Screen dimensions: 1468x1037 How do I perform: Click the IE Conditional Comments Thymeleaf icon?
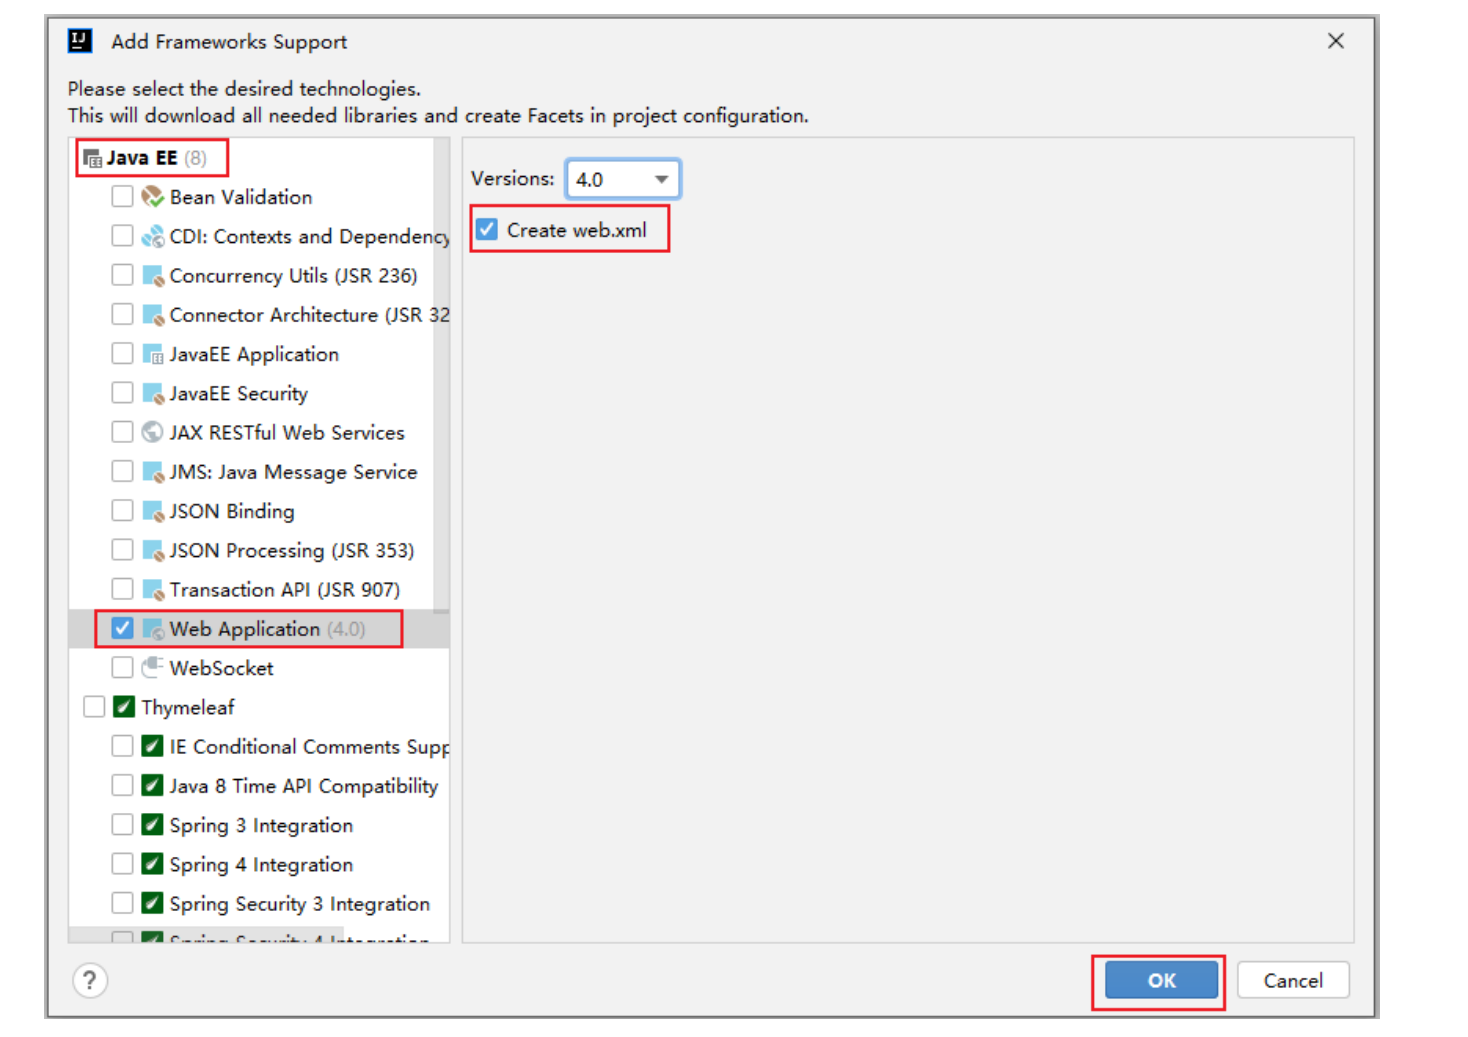152,746
